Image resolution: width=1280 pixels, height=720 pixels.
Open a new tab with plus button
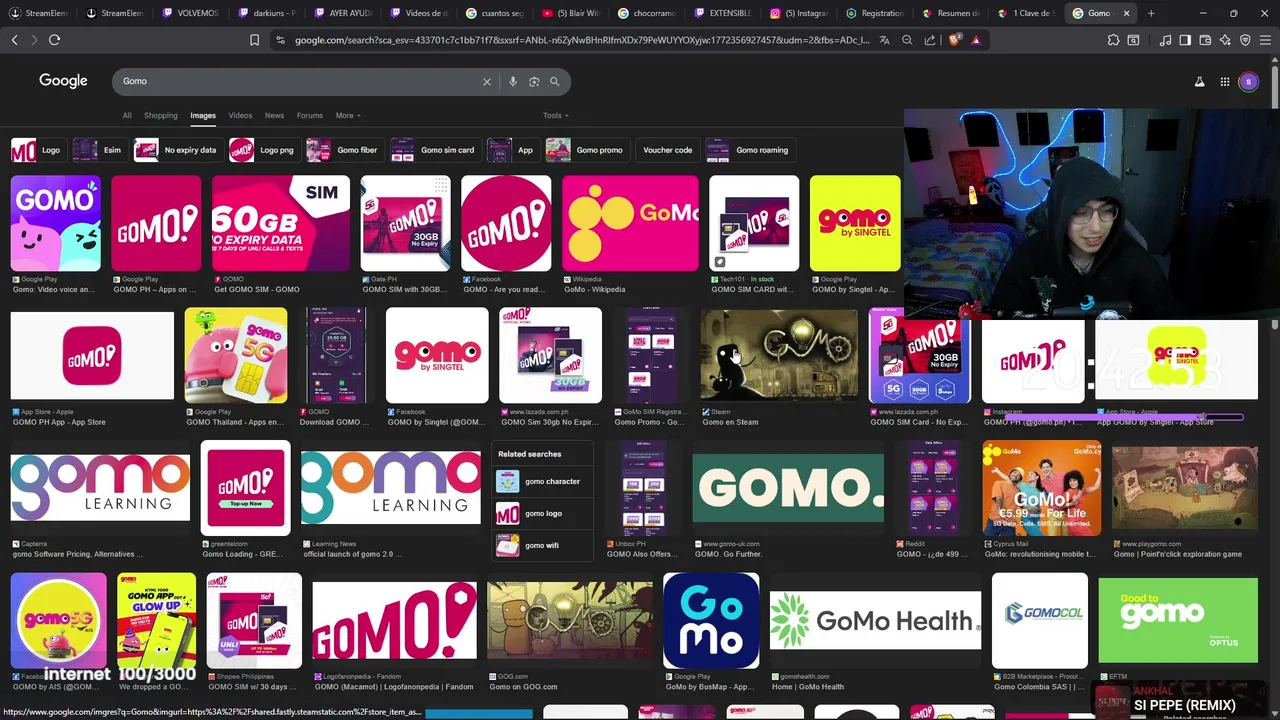[x=1151, y=13]
